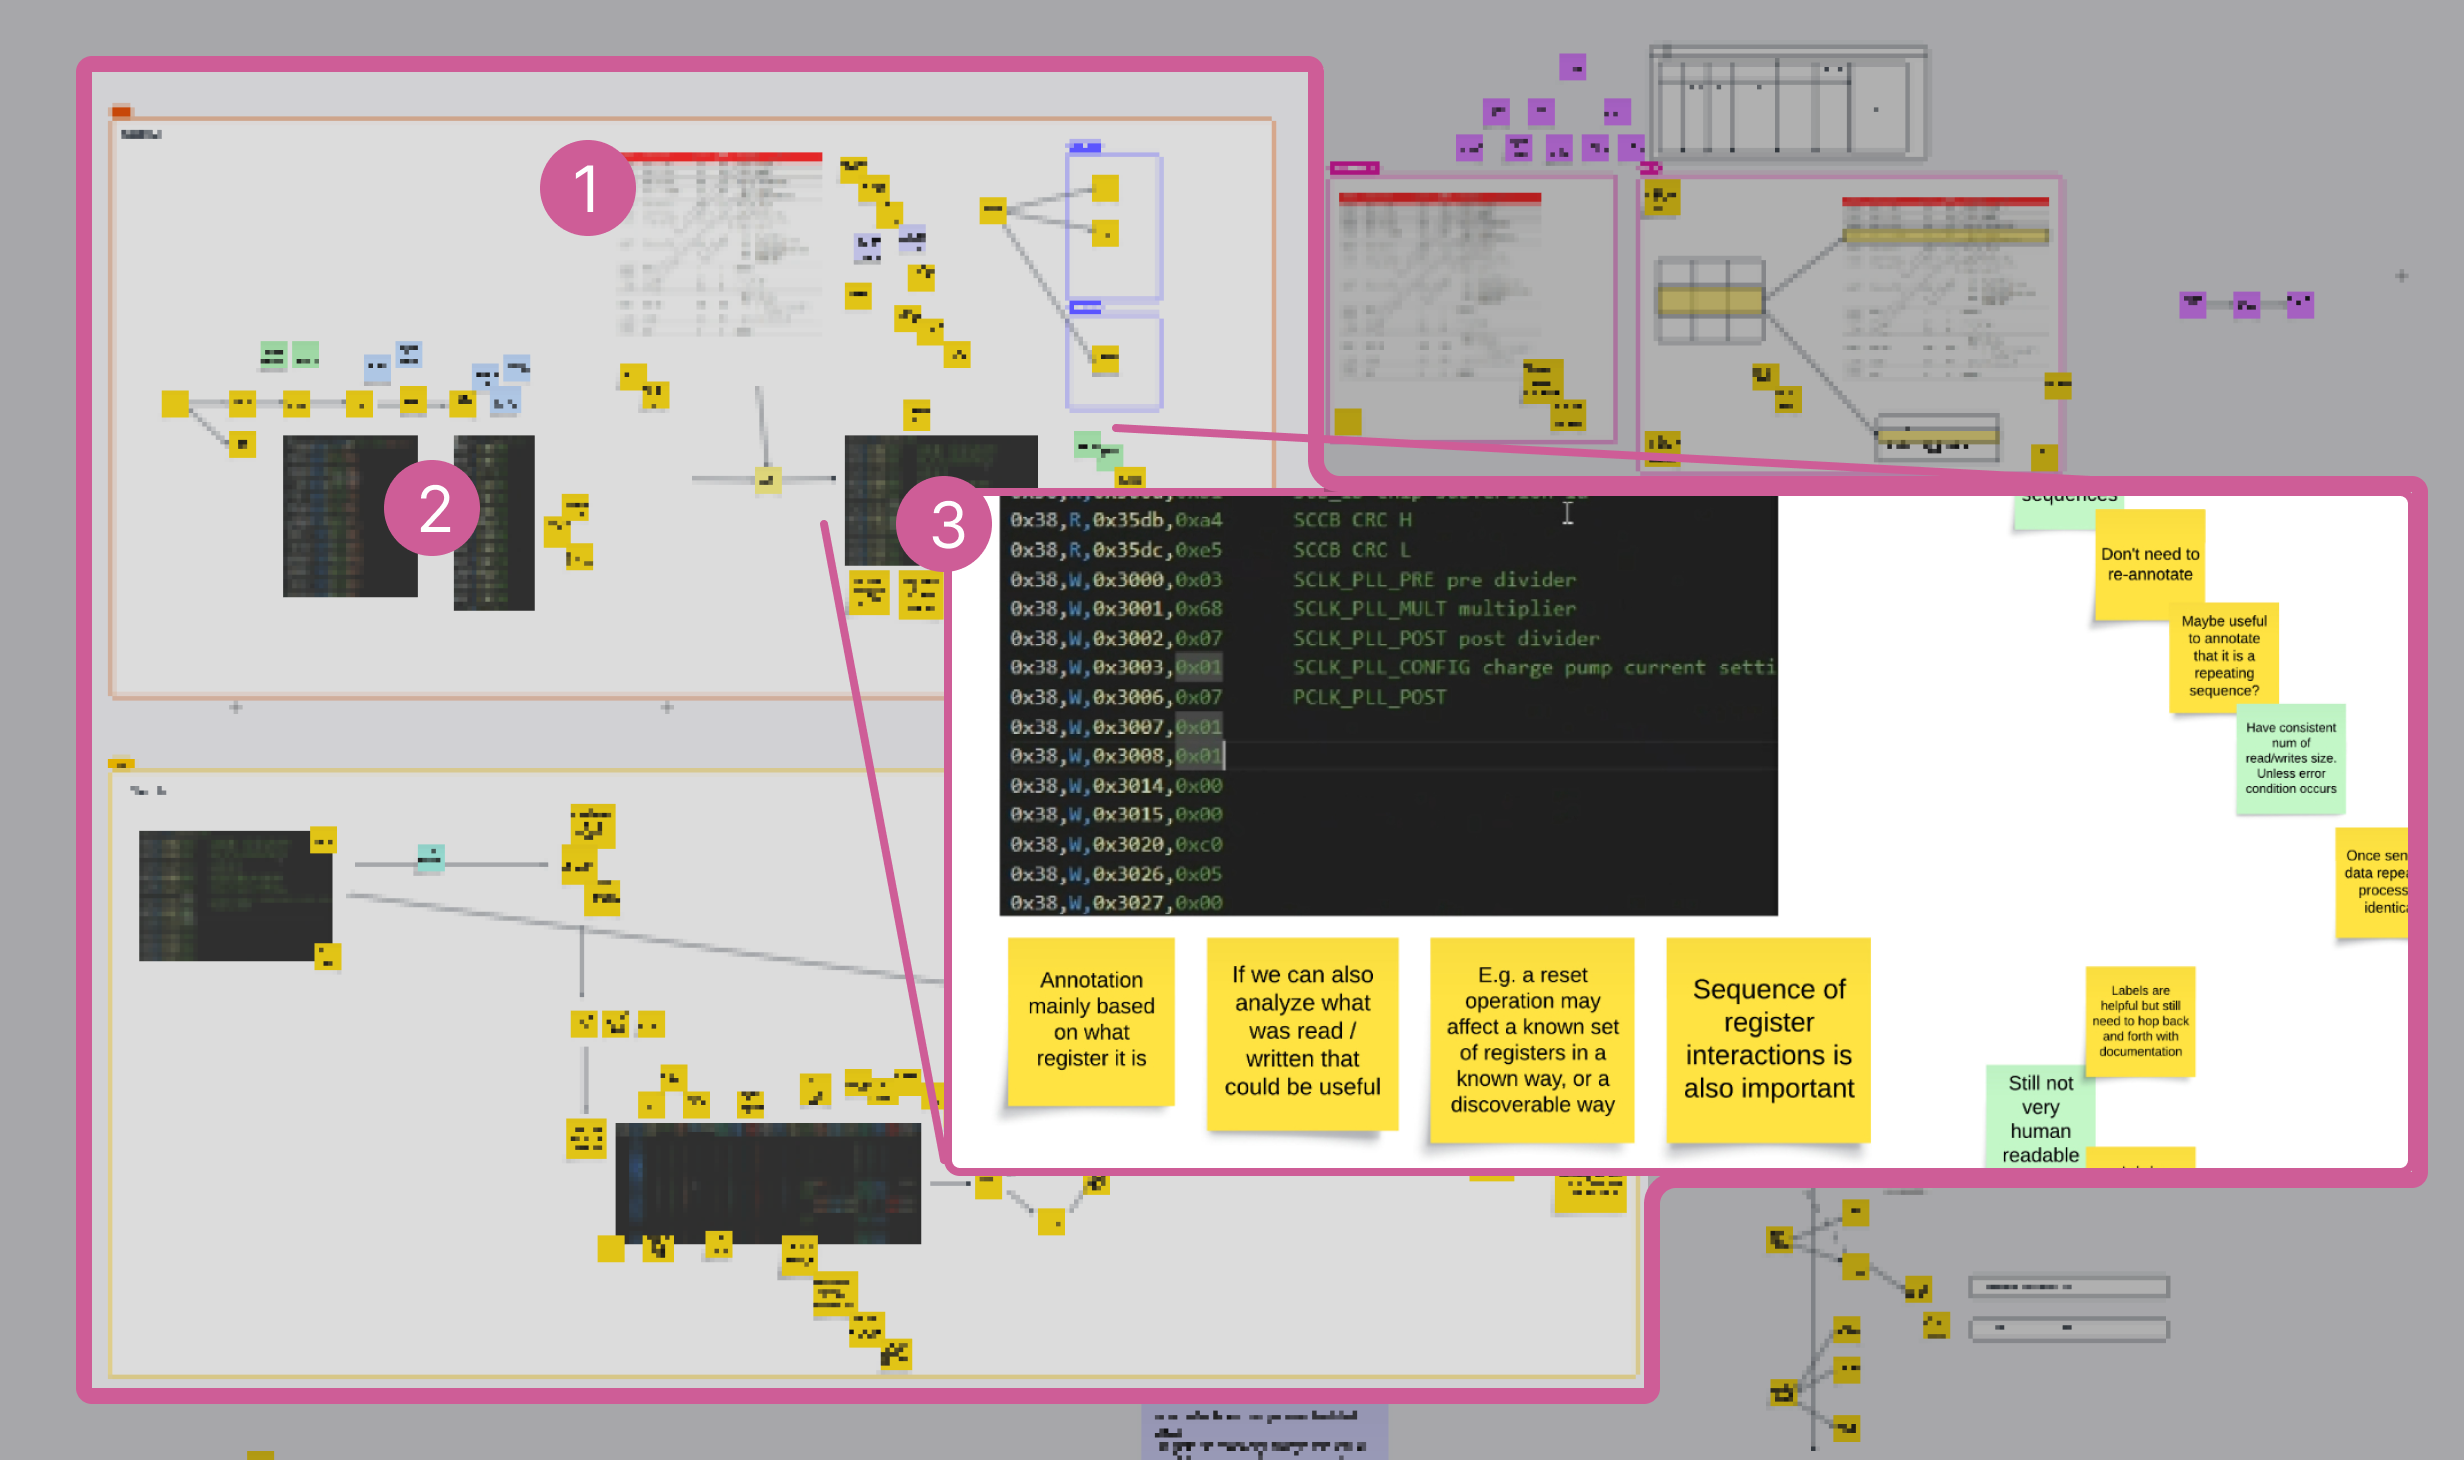Select the pink frame label above the red table
Image resolution: width=2464 pixels, height=1460 pixels.
tap(1354, 168)
